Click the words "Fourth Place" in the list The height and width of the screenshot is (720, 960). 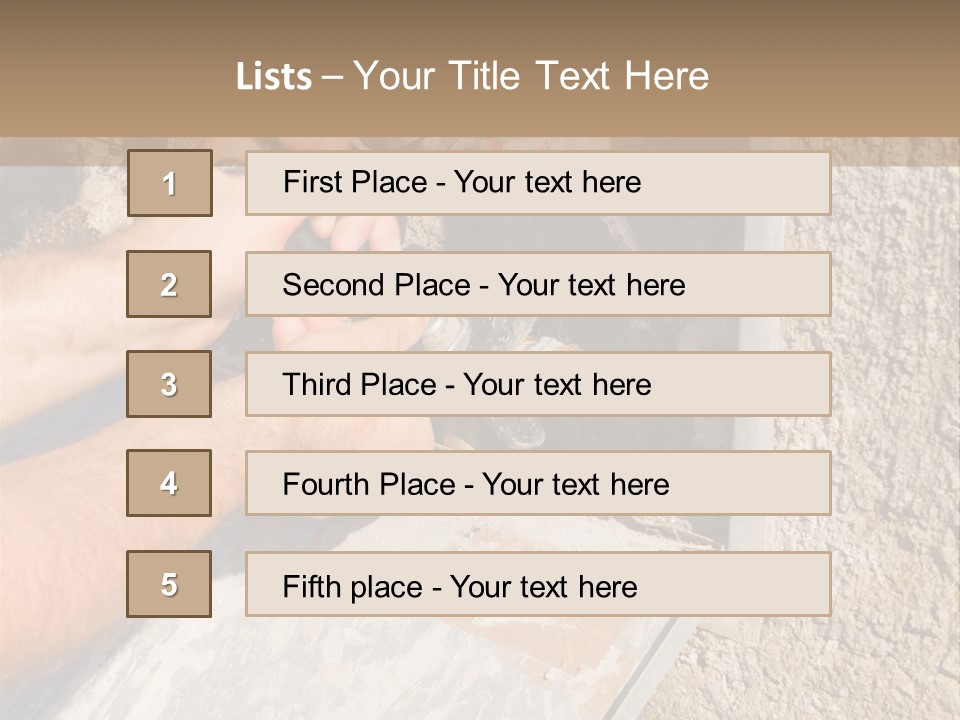pos(368,485)
